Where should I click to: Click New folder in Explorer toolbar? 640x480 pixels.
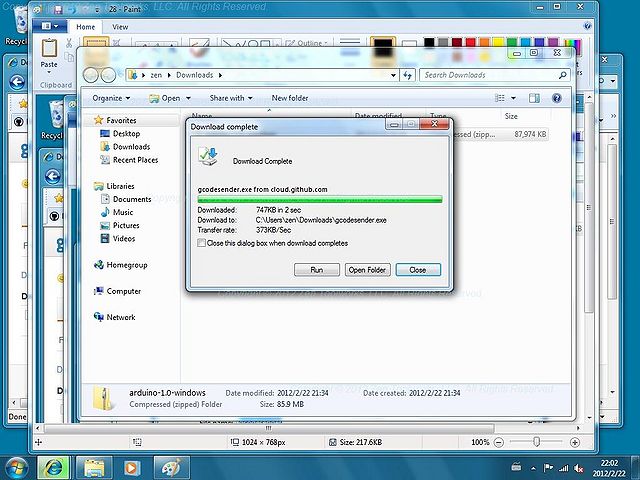tap(290, 98)
